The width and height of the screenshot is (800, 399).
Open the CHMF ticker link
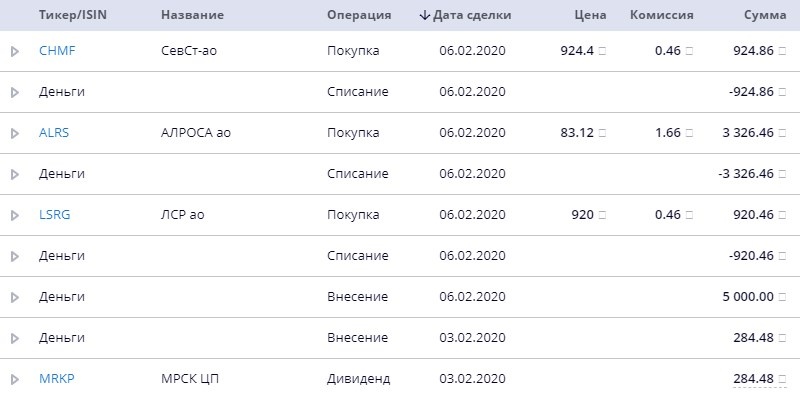(x=57, y=51)
